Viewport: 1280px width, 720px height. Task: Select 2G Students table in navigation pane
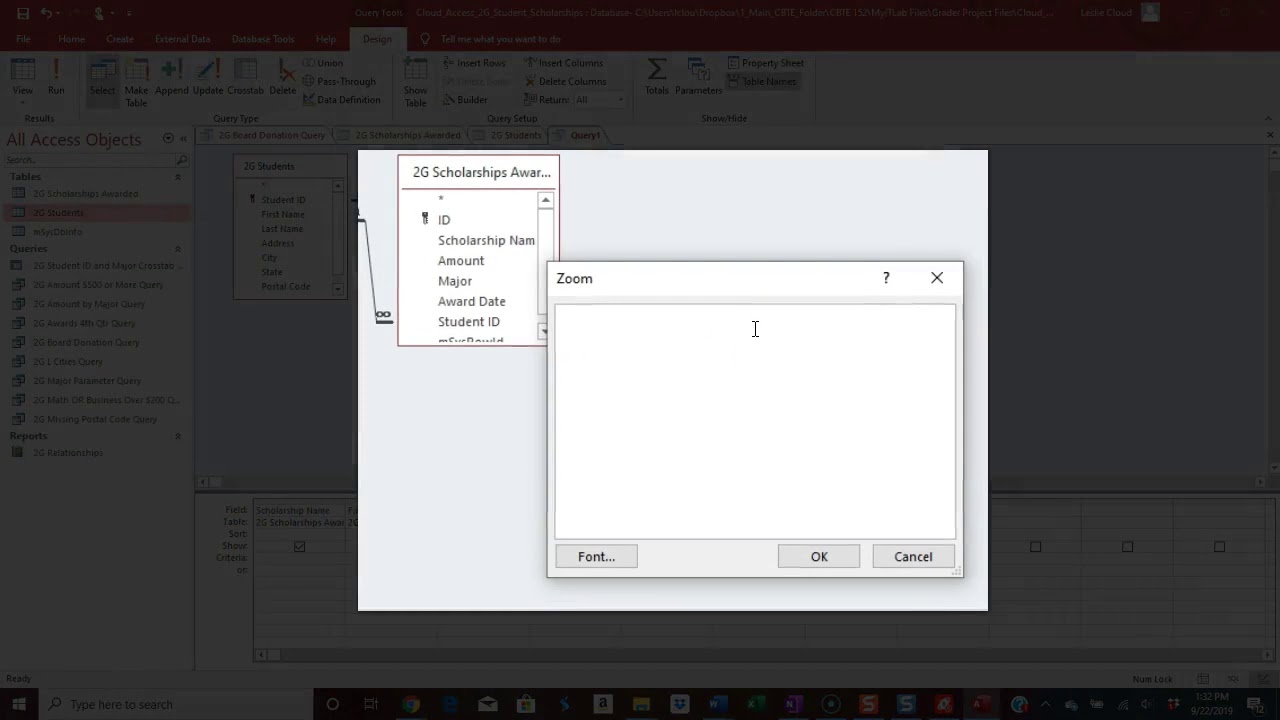click(97, 213)
